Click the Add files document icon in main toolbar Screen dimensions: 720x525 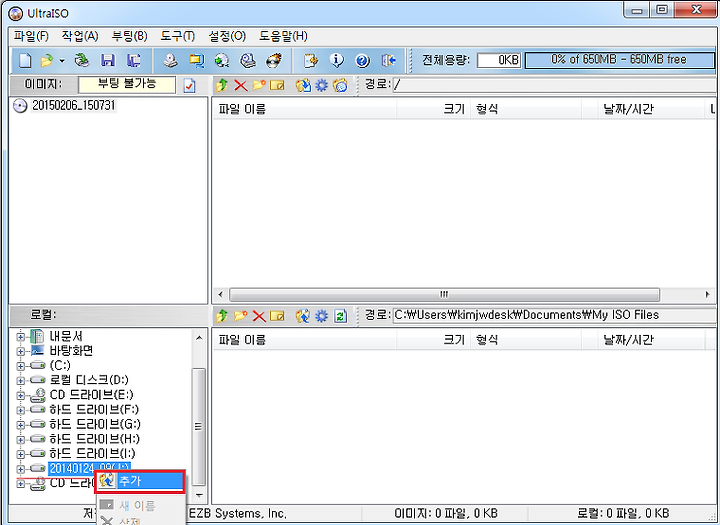click(x=311, y=61)
